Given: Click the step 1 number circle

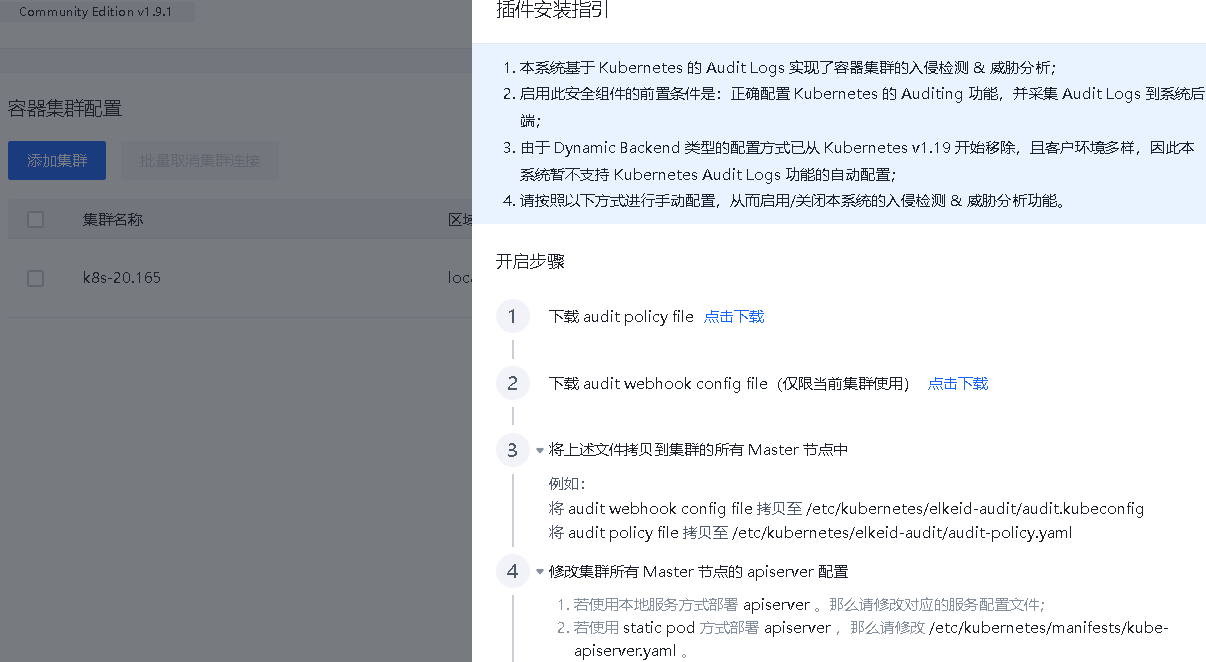Looking at the screenshot, I should coord(512,317).
